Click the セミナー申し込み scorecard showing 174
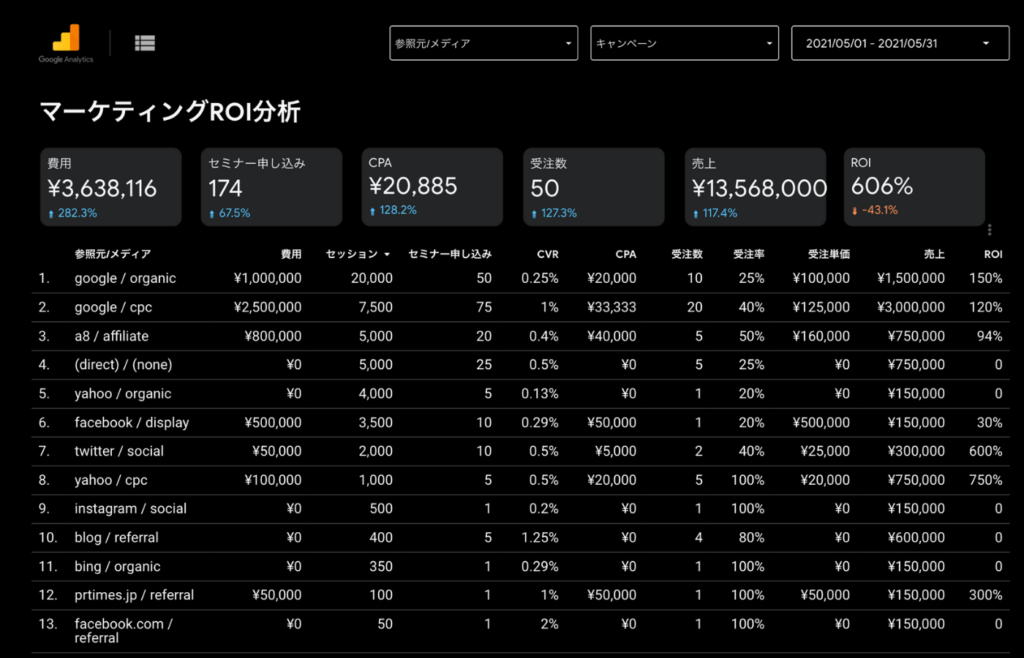This screenshot has height=658, width=1024. [x=271, y=187]
